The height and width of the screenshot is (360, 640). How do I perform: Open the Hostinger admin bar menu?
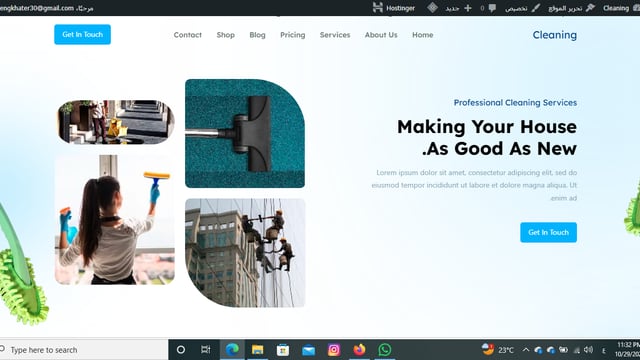[394, 8]
